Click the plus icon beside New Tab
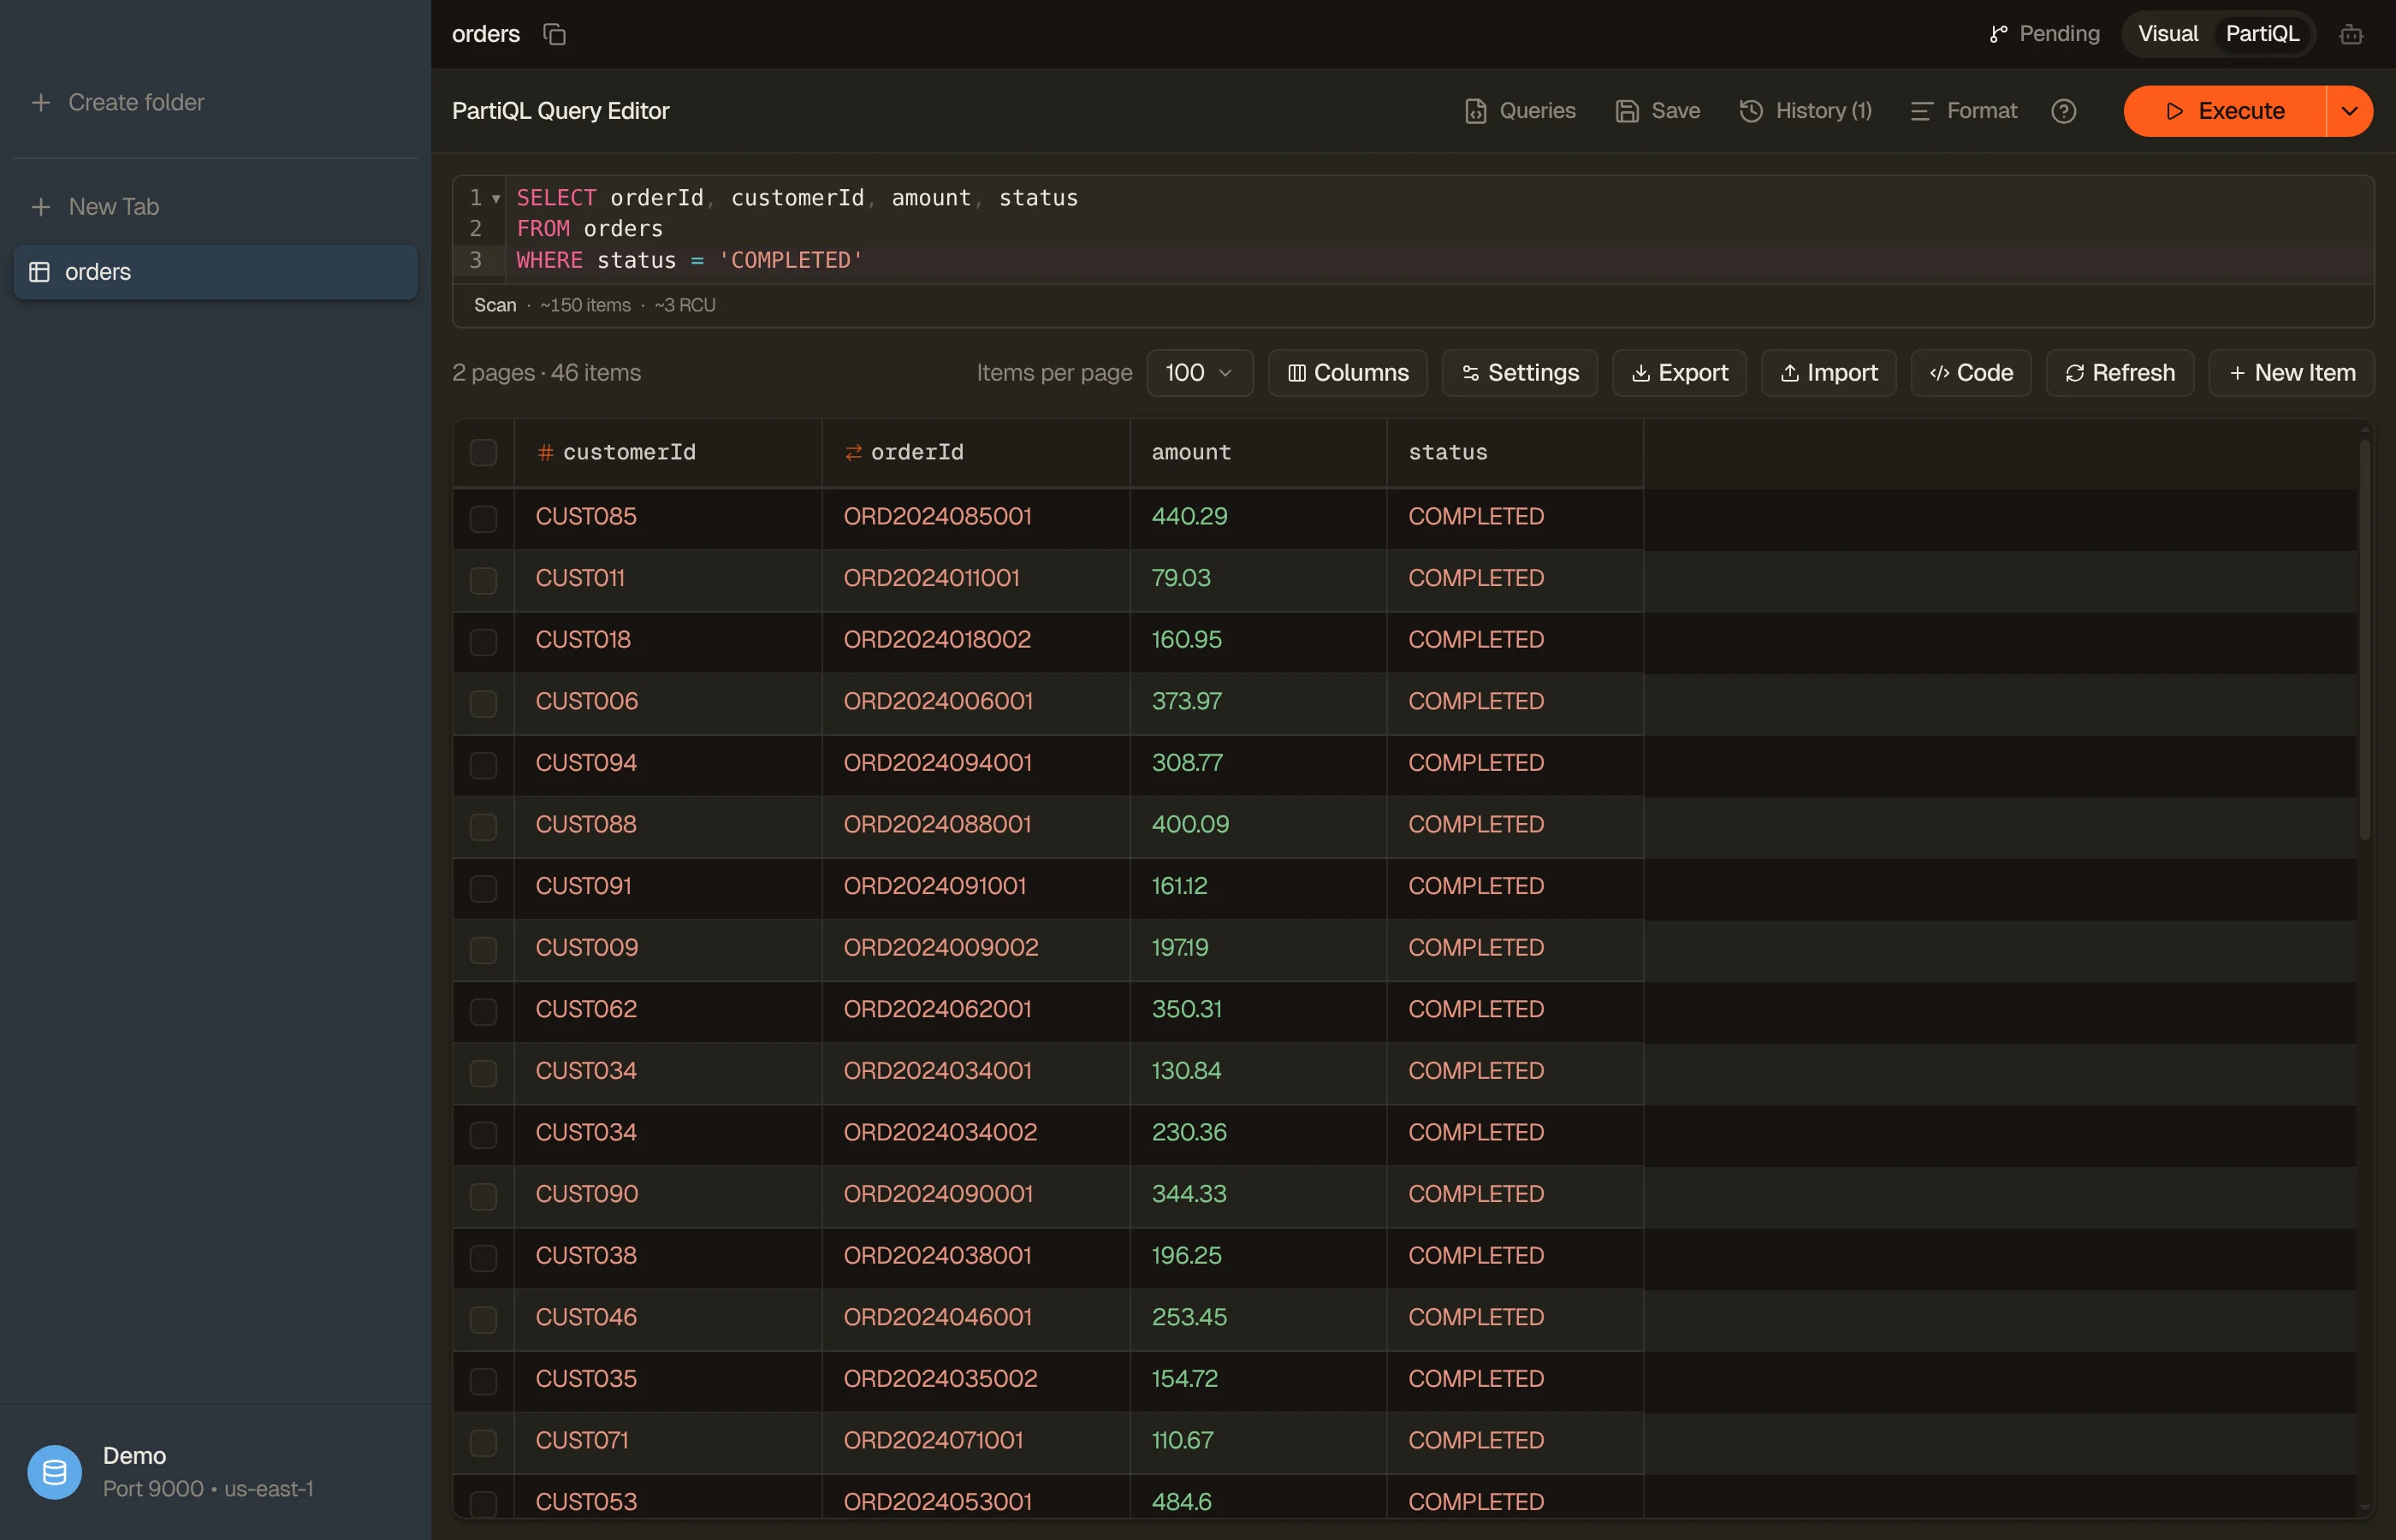 point(41,207)
